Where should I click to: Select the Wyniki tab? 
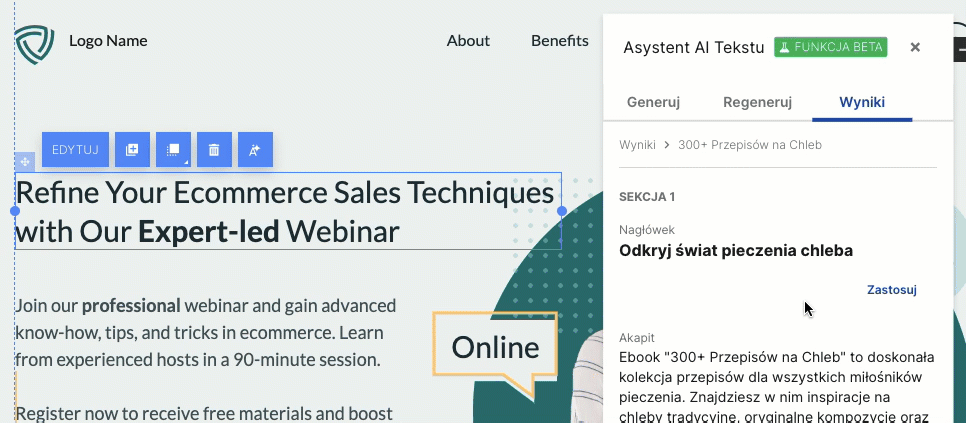pyautogui.click(x=861, y=102)
